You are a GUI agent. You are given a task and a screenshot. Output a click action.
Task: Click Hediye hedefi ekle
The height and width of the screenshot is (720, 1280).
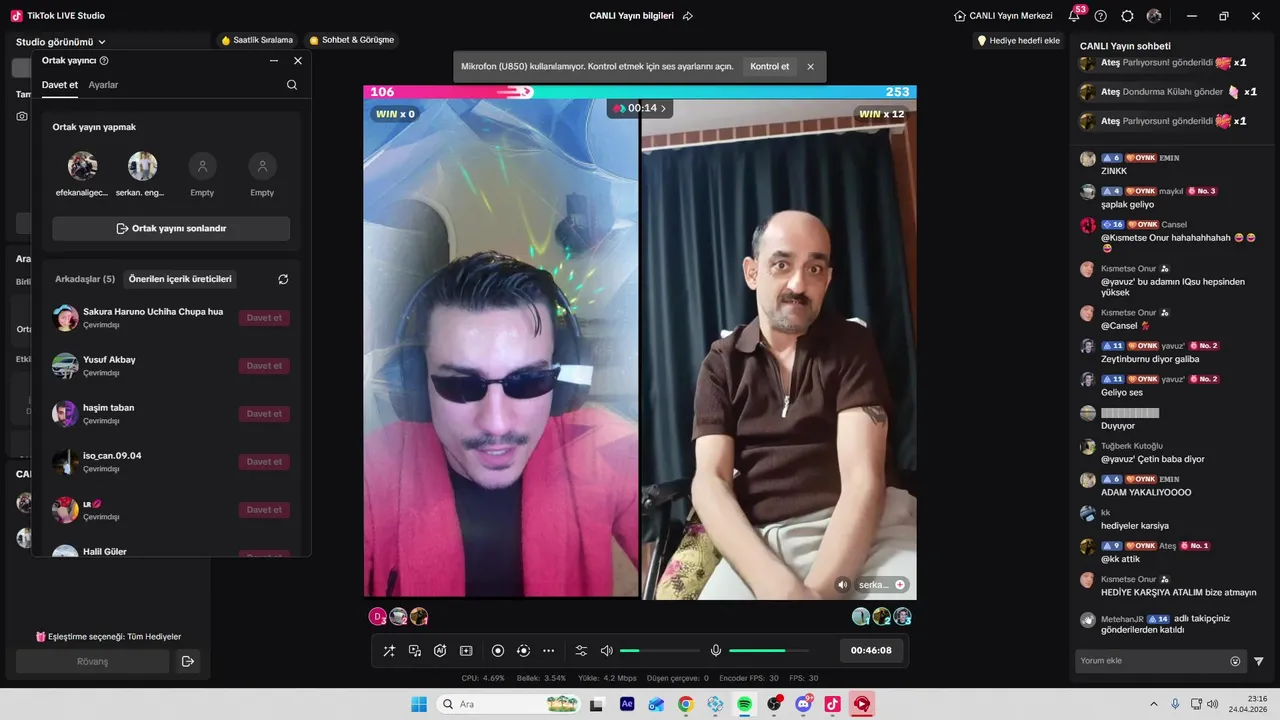coord(1018,40)
